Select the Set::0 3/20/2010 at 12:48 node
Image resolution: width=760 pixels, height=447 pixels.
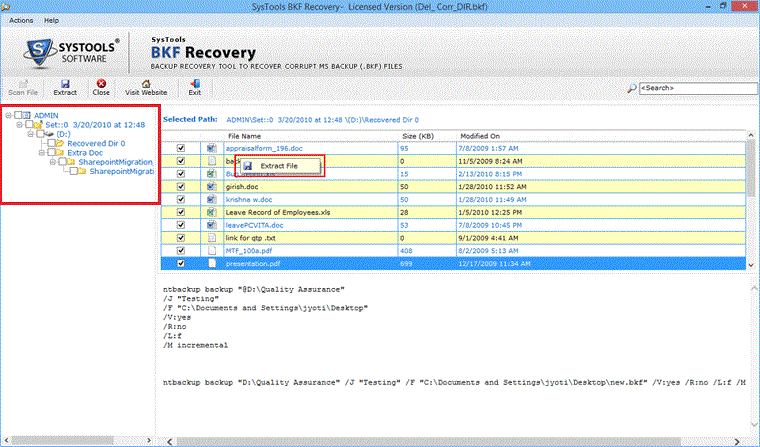[x=95, y=125]
